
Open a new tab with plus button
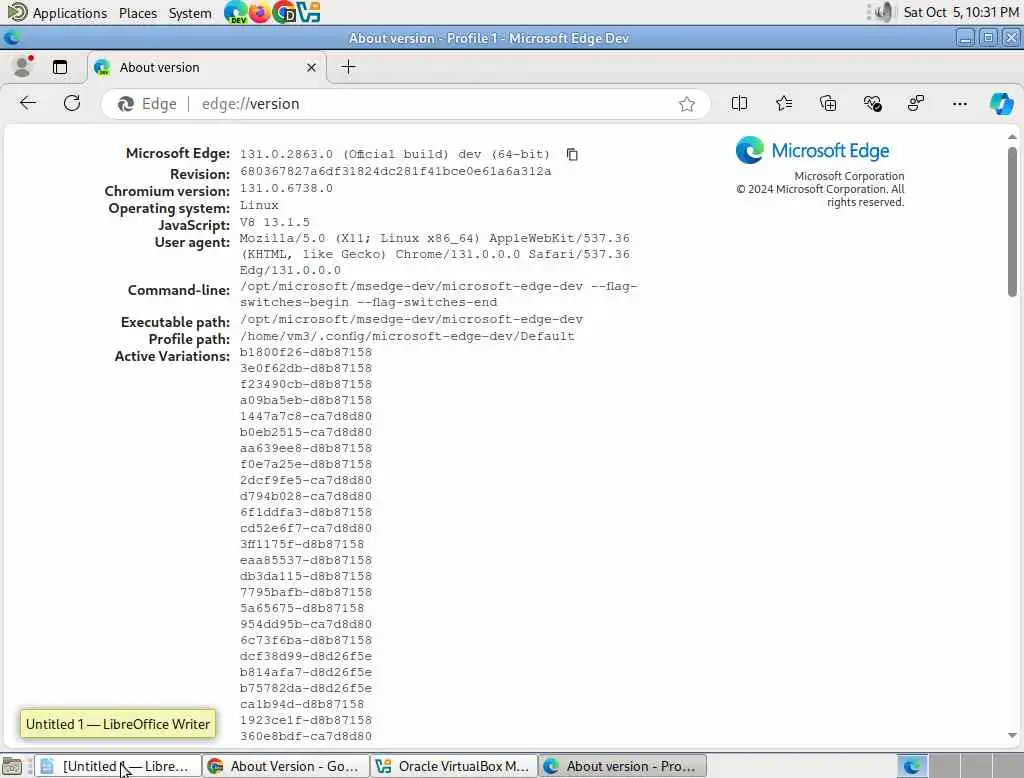coord(348,67)
